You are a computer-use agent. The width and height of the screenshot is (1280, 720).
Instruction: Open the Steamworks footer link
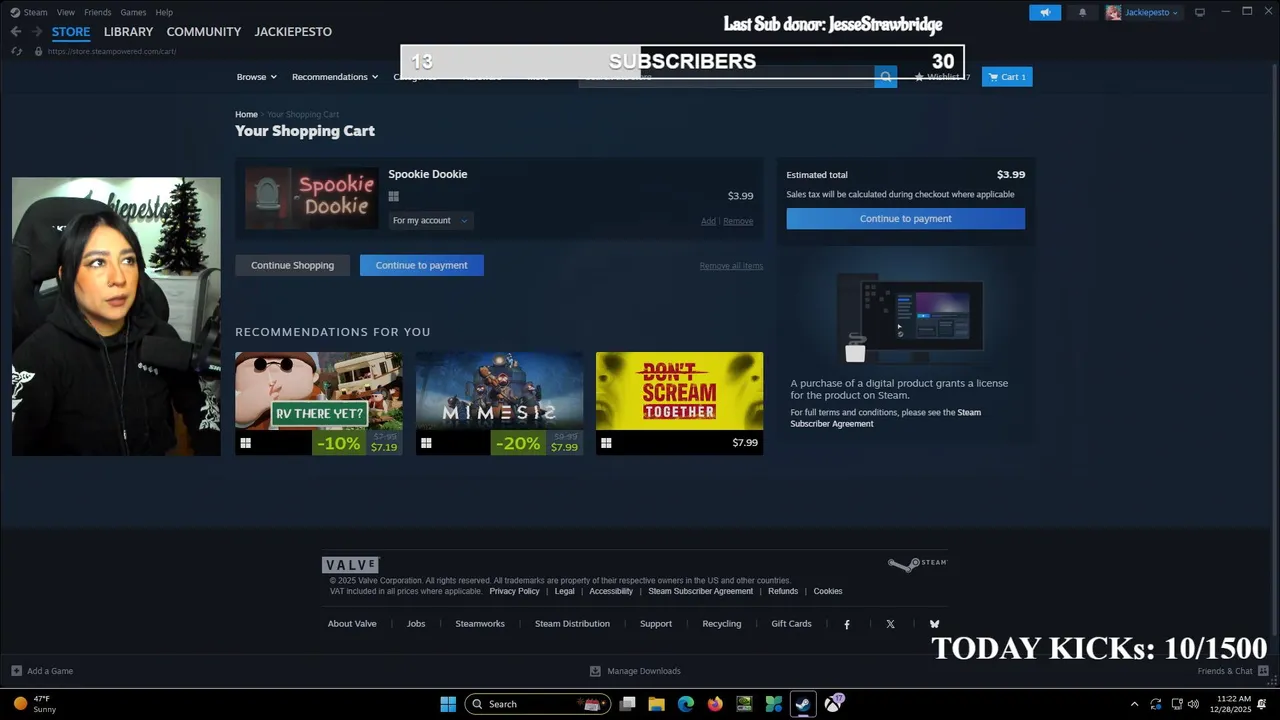[x=480, y=624]
